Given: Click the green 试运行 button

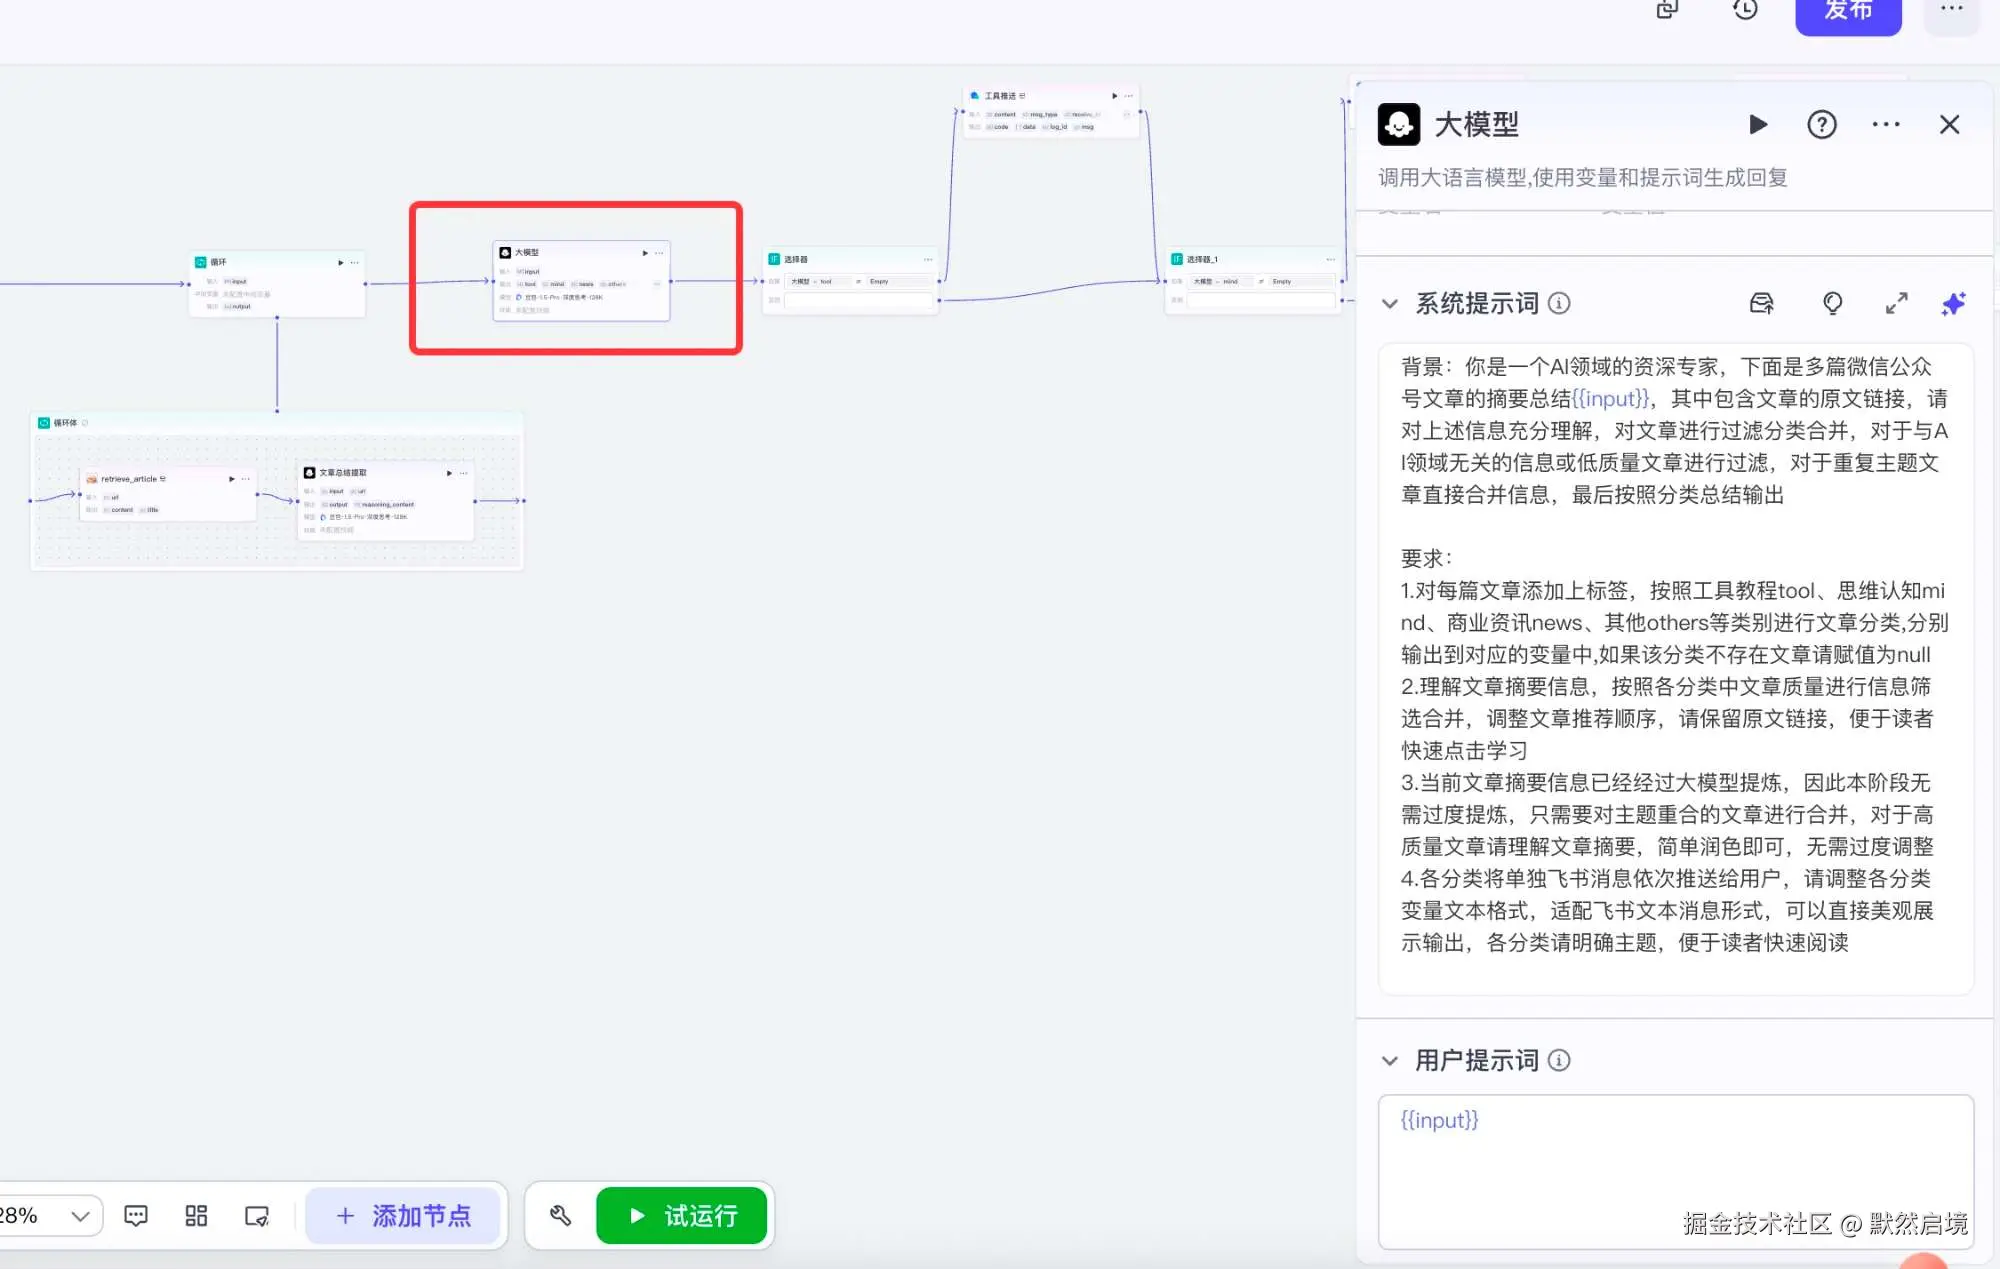Looking at the screenshot, I should (681, 1215).
